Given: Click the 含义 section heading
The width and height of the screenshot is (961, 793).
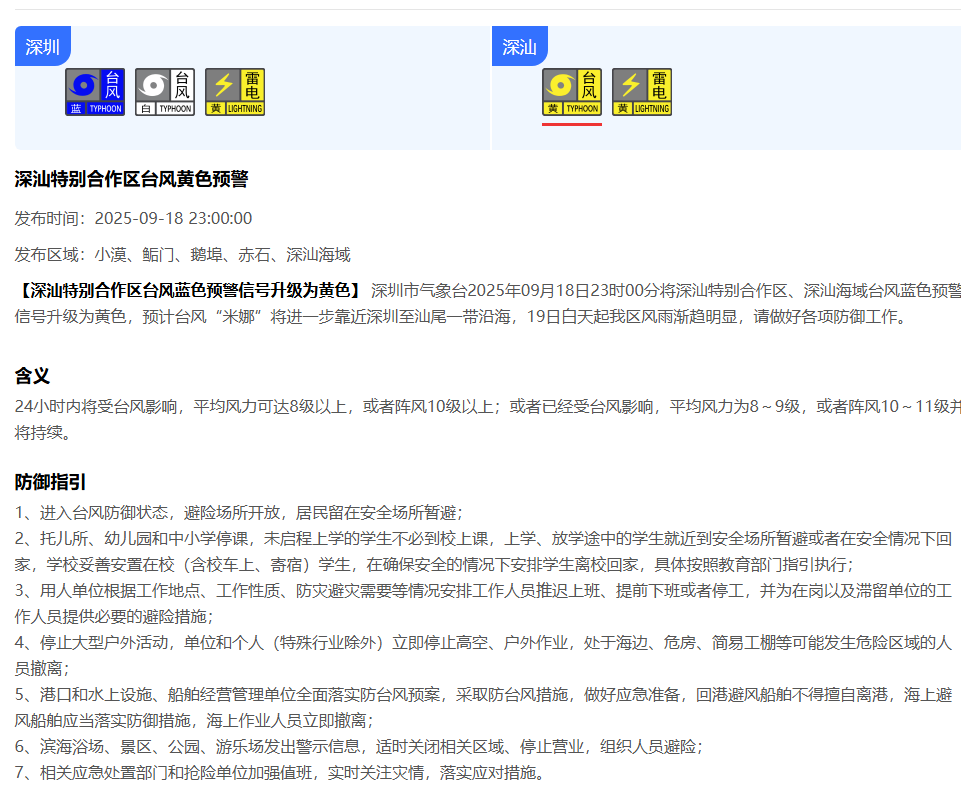Looking at the screenshot, I should click(x=32, y=376).
